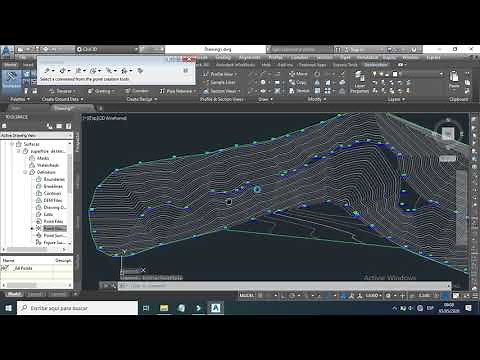
Task: Click the command line input field
Action: click(x=284, y=286)
